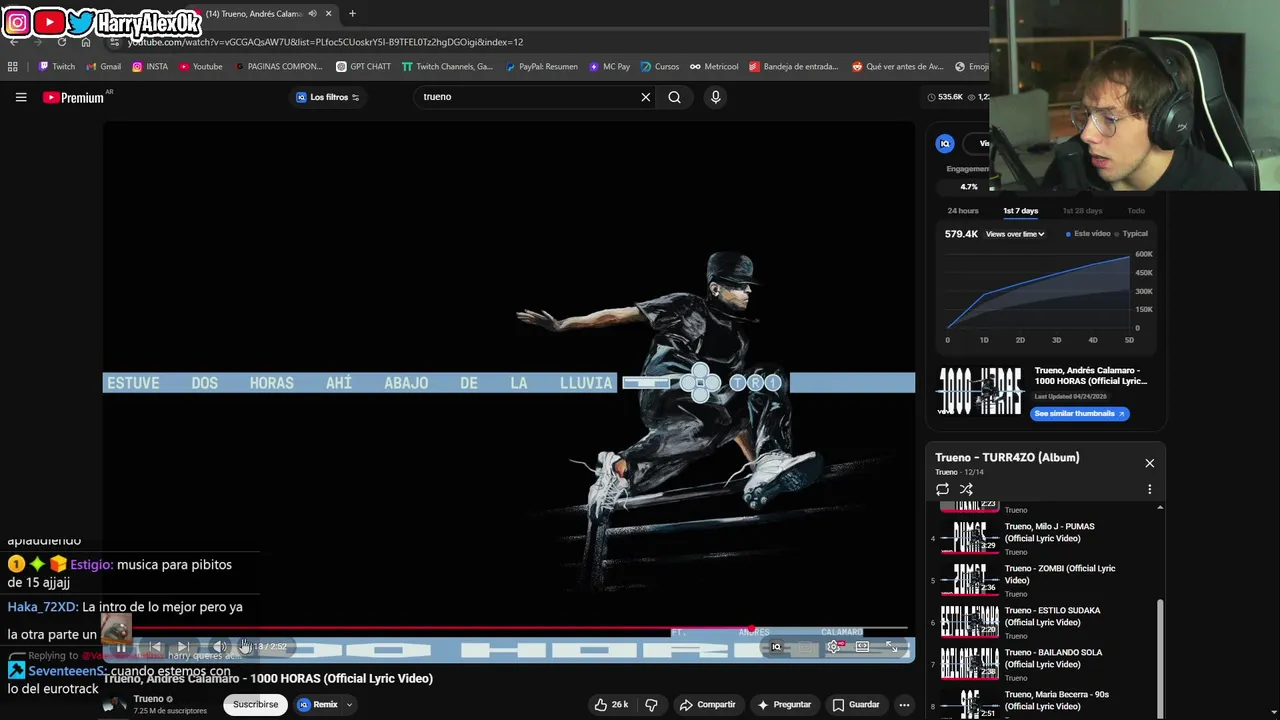Open Trueno channel avatar

pos(115,704)
